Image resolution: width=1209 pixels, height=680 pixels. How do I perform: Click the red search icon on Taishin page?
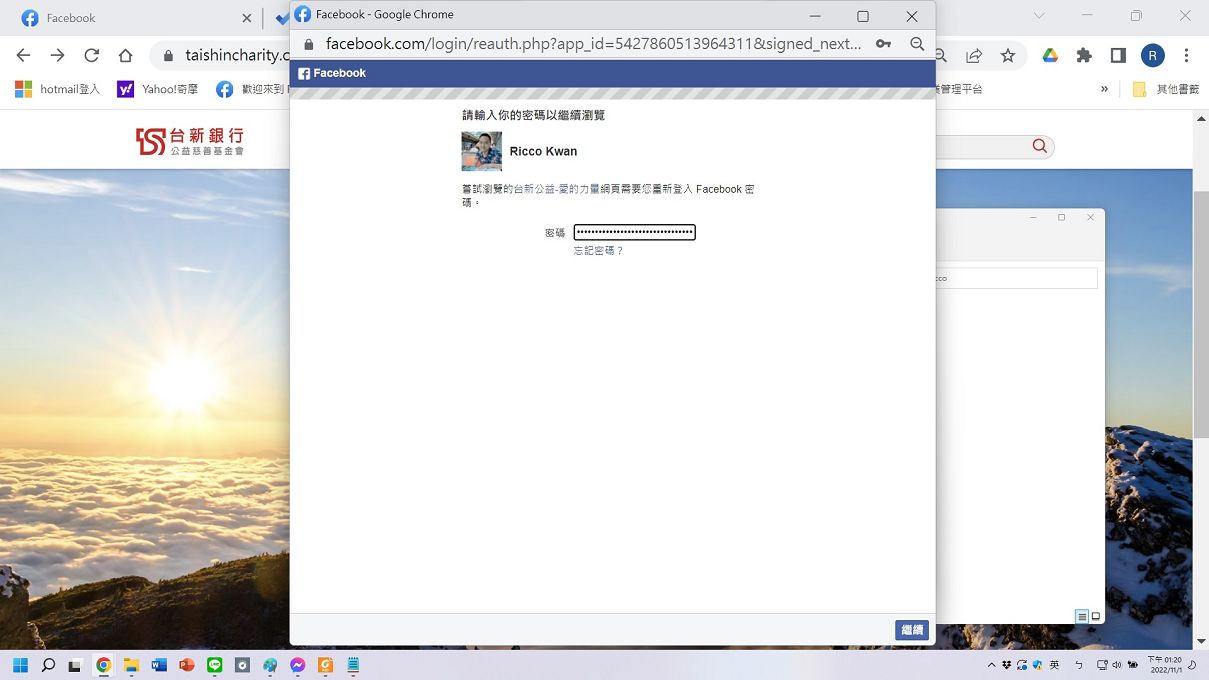[x=1040, y=147]
